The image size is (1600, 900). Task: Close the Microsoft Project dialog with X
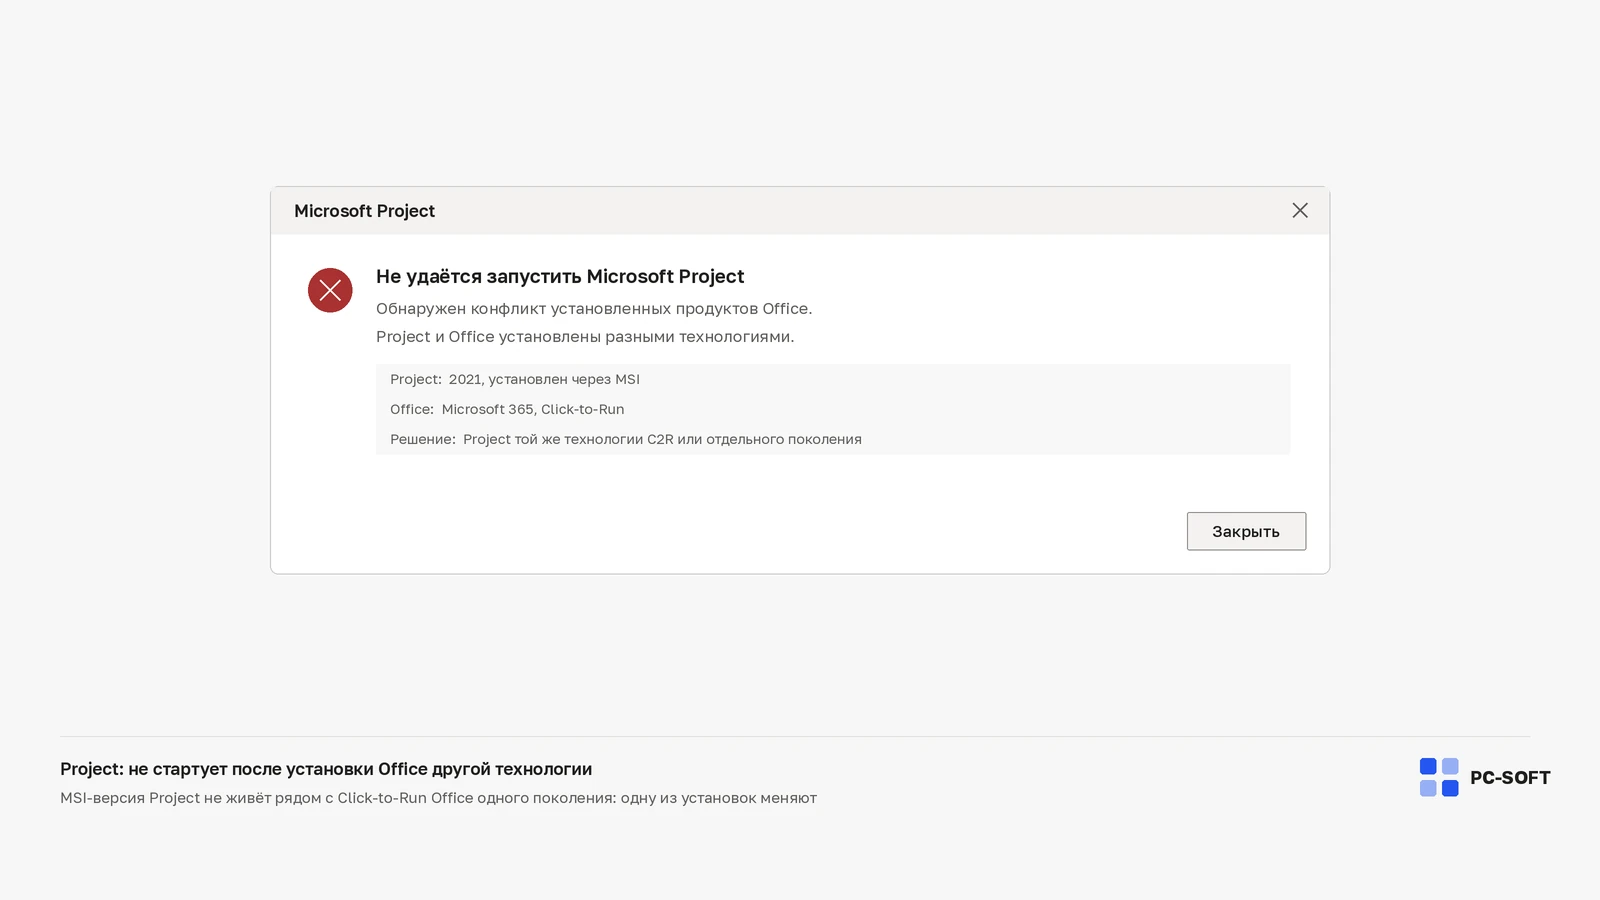1300,210
